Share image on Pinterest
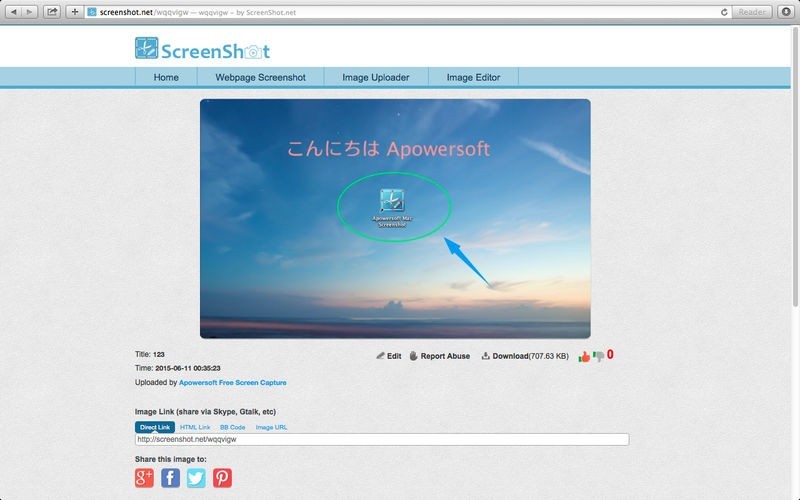The height and width of the screenshot is (500, 800). click(222, 478)
